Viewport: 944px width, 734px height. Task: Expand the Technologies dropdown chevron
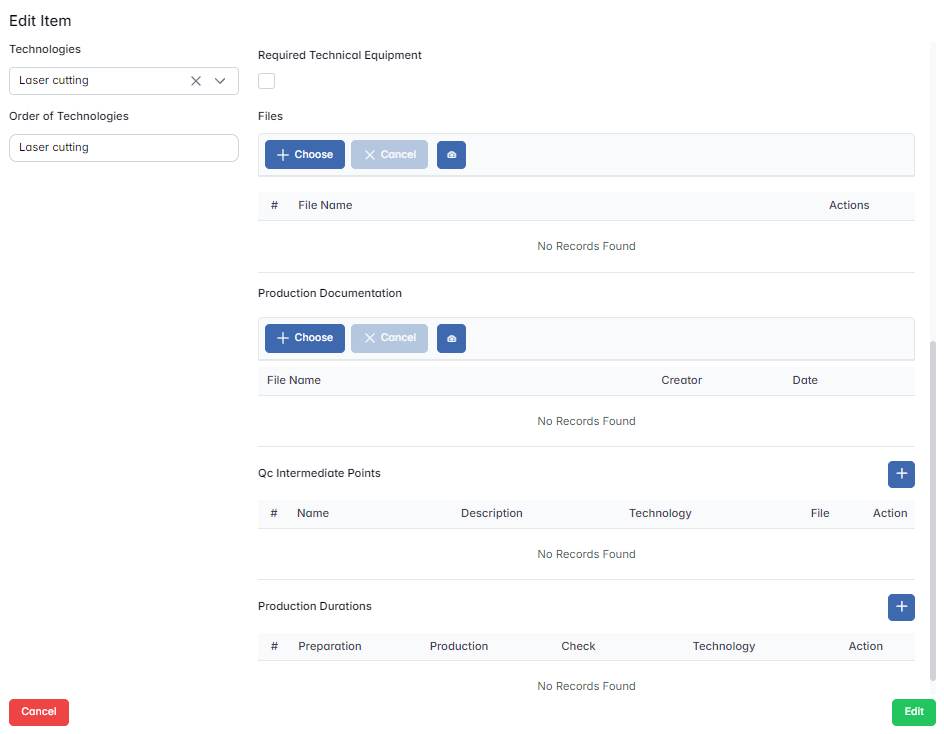pyautogui.click(x=221, y=81)
